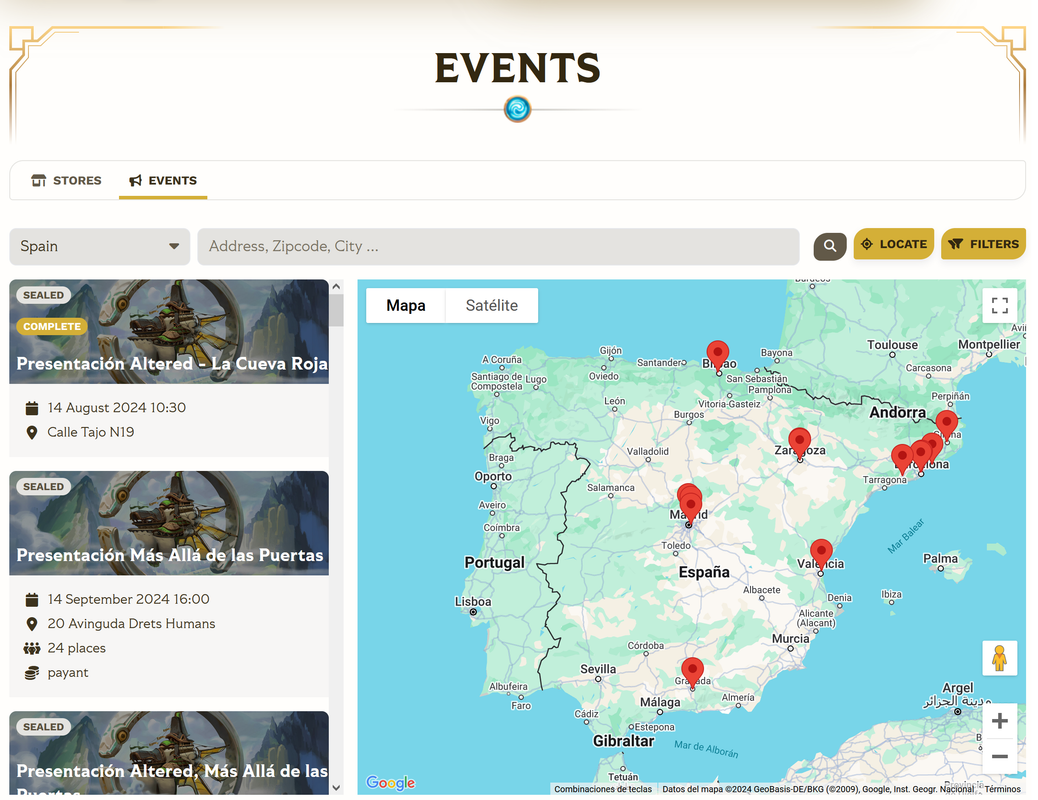Image resolution: width=1038 pixels, height=800 pixels.
Task: Focus the Address, Zipcode, City search field
Action: pyautogui.click(x=498, y=246)
